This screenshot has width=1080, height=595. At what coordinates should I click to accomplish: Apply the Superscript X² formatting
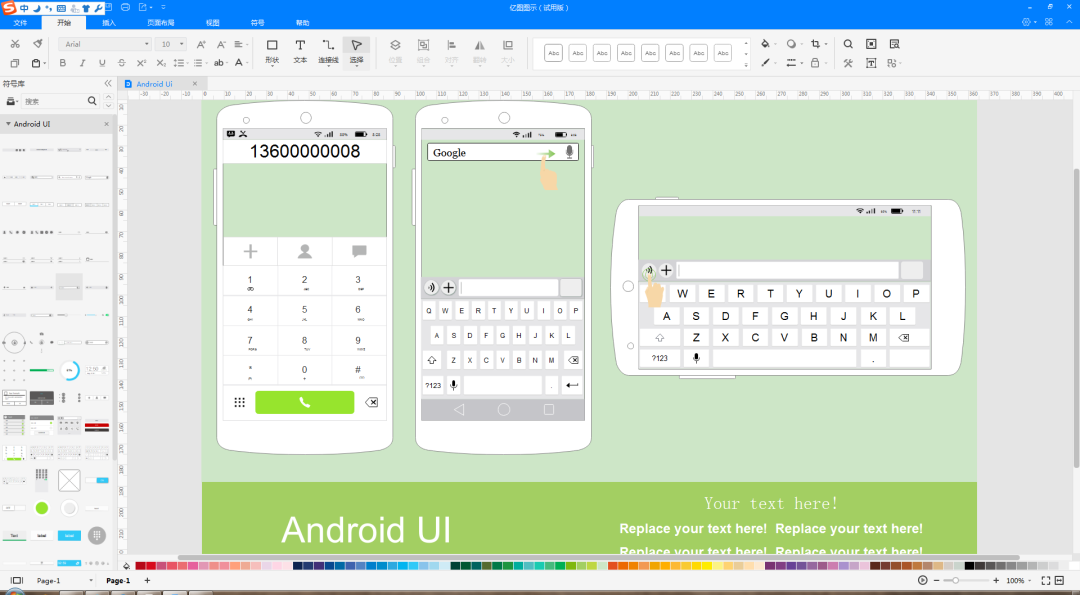pos(141,63)
